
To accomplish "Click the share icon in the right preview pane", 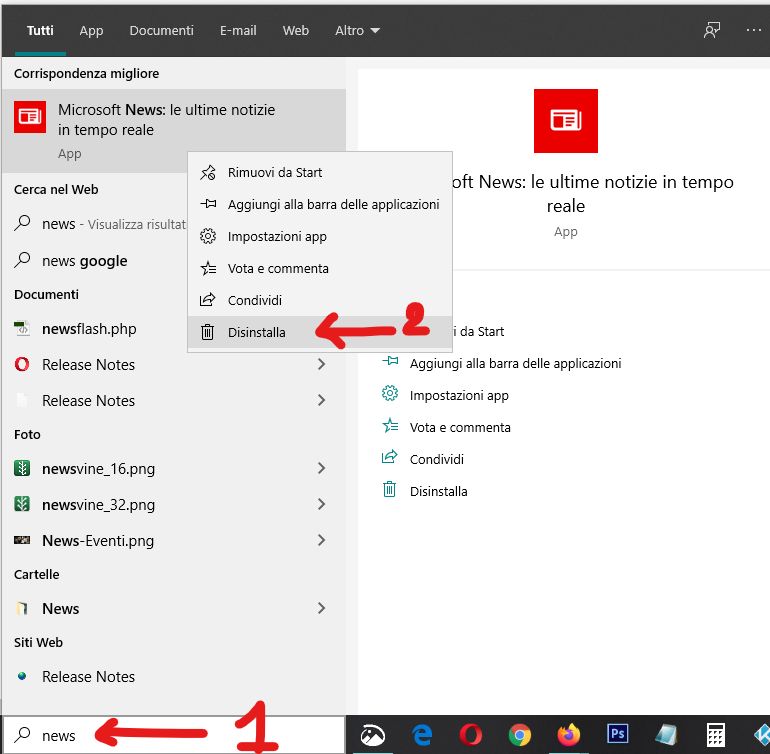I will 389,457.
